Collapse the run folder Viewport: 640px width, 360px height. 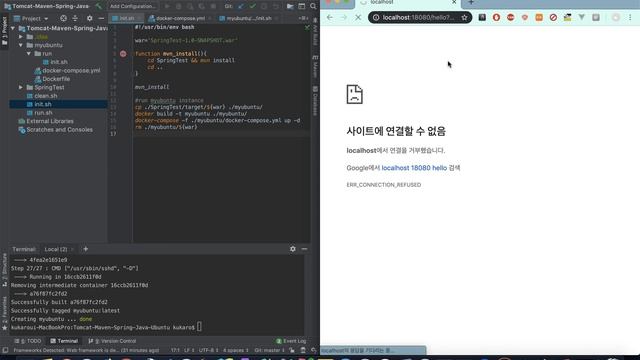(x=29, y=53)
